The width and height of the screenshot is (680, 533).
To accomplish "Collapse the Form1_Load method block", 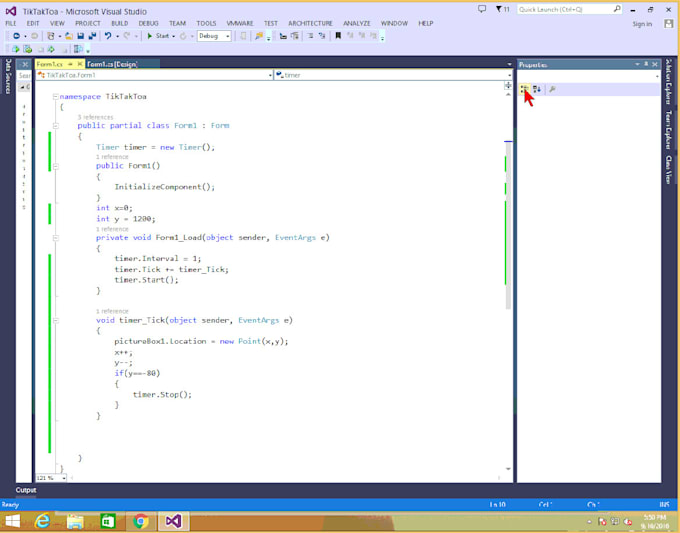I will [x=56, y=238].
